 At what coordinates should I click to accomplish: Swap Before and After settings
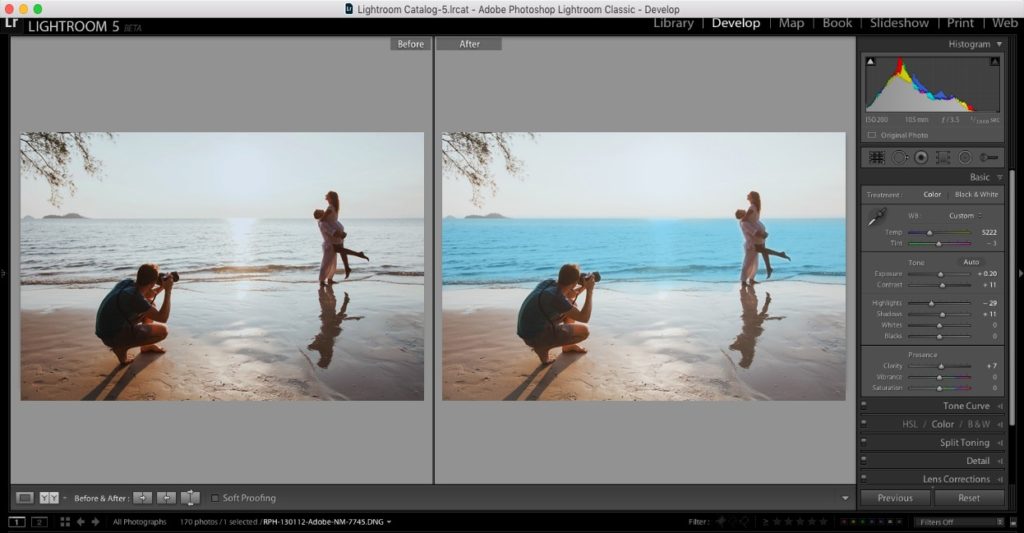coord(190,498)
